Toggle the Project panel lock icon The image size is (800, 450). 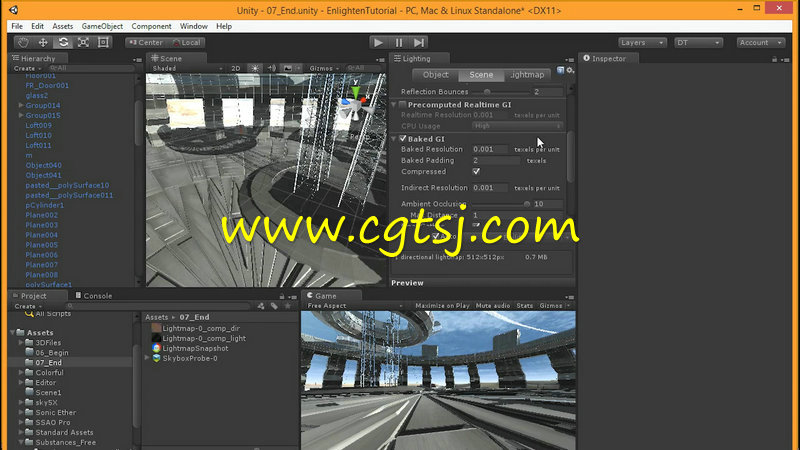pyautogui.click(x=282, y=296)
